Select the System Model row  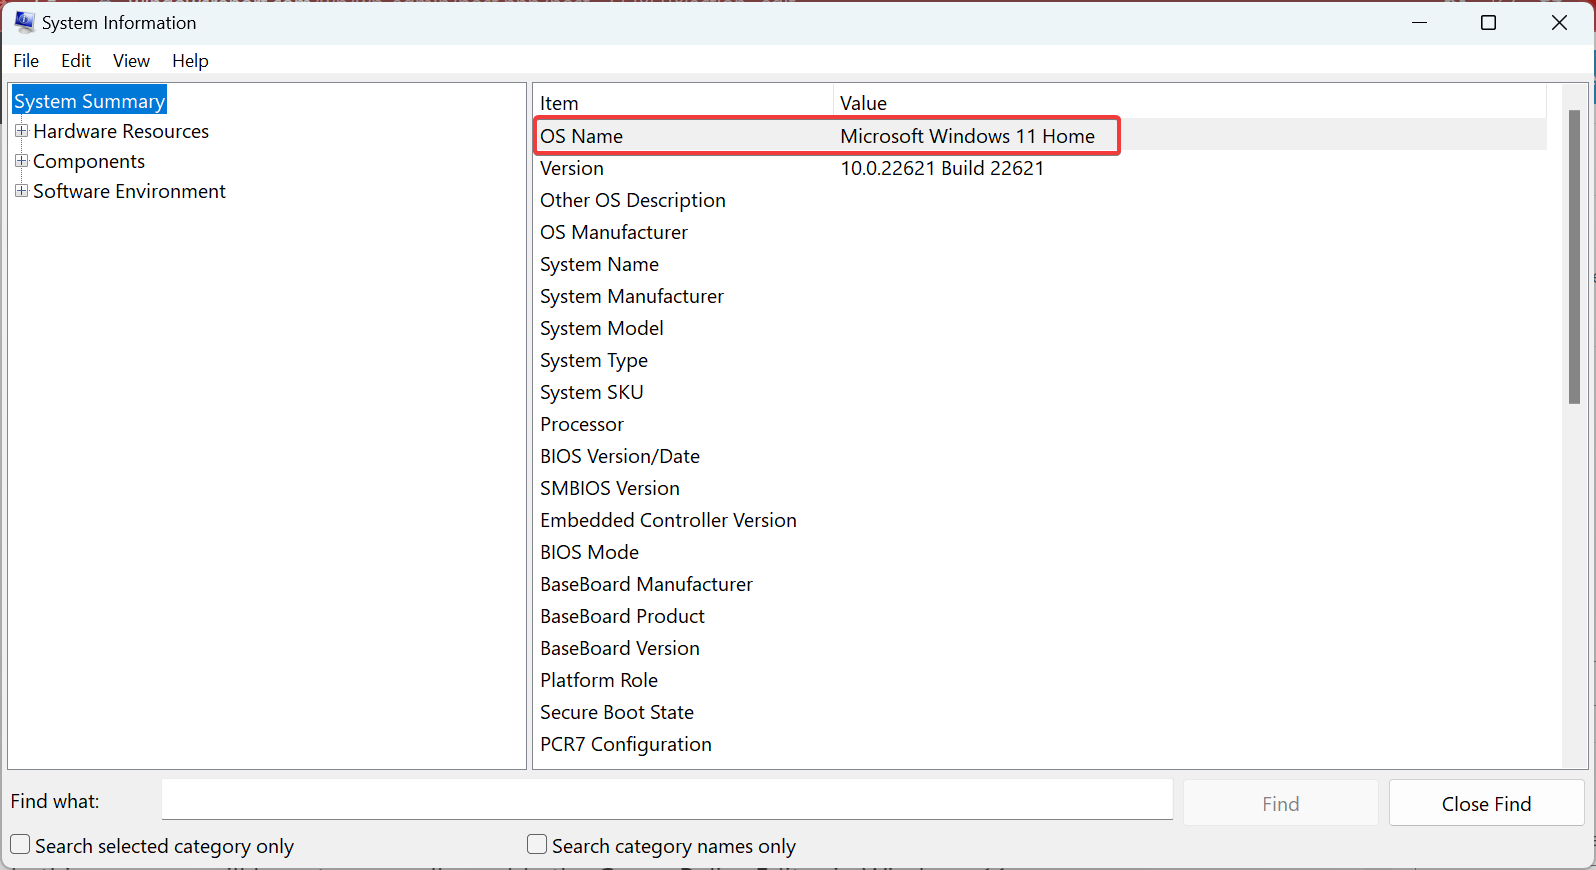click(1040, 328)
